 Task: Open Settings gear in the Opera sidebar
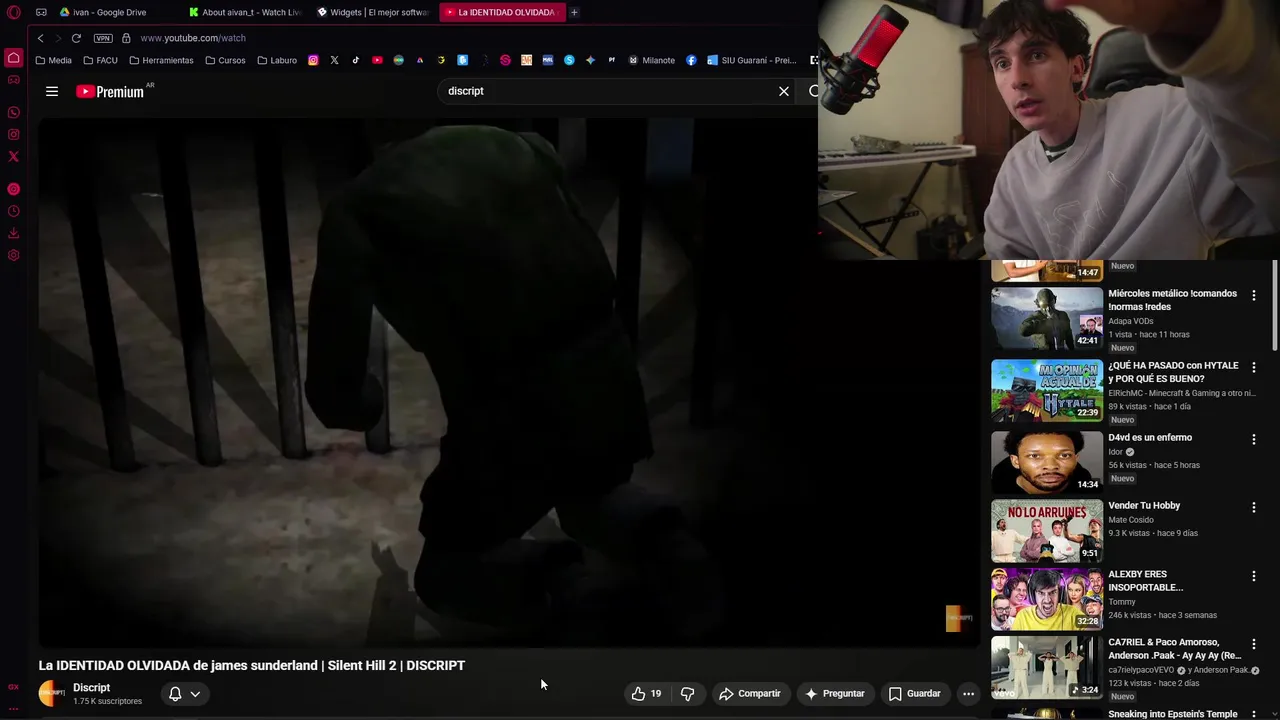13,255
